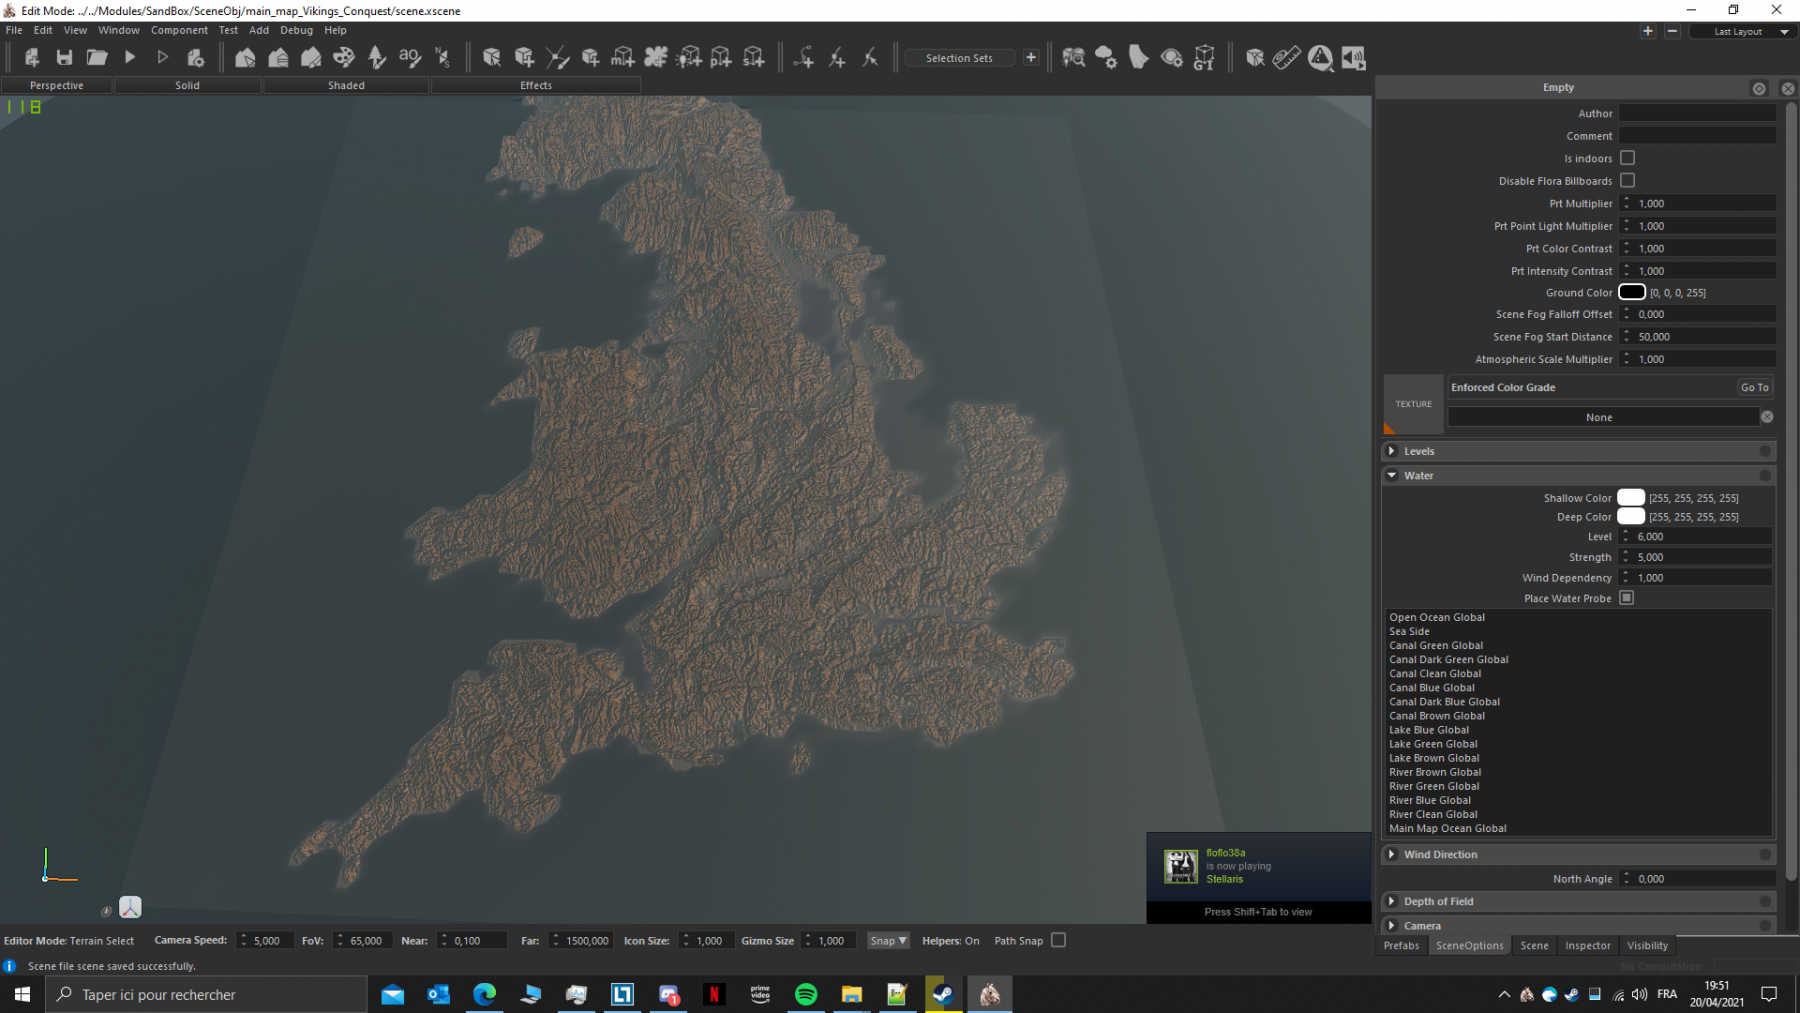Click the flora tree paint tool
The image size is (1800, 1013).
[377, 58]
